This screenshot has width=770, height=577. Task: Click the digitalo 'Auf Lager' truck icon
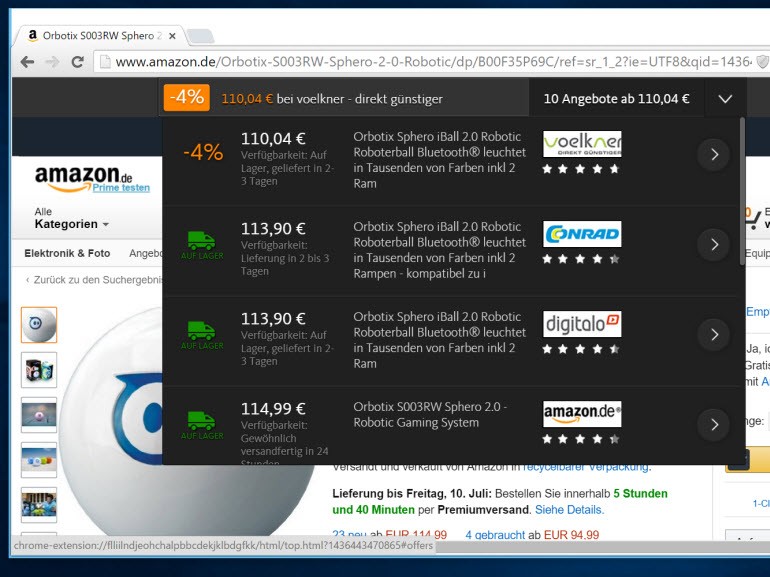202,335
